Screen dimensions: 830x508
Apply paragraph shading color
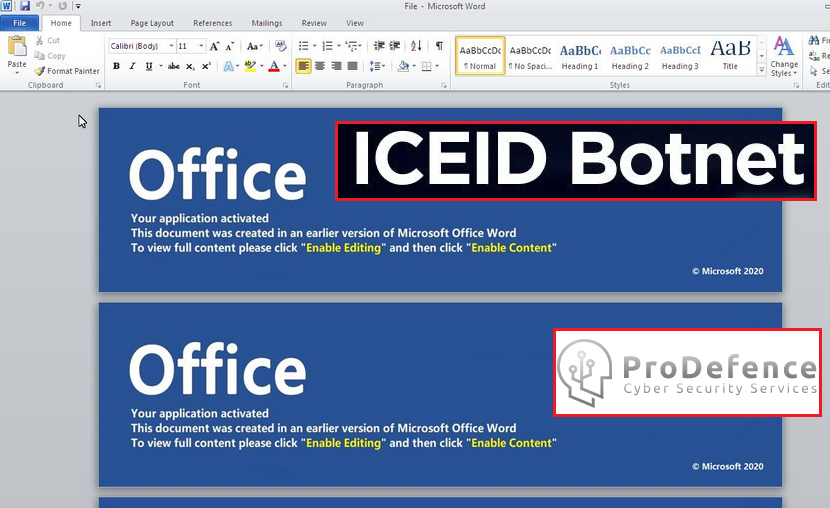point(403,66)
